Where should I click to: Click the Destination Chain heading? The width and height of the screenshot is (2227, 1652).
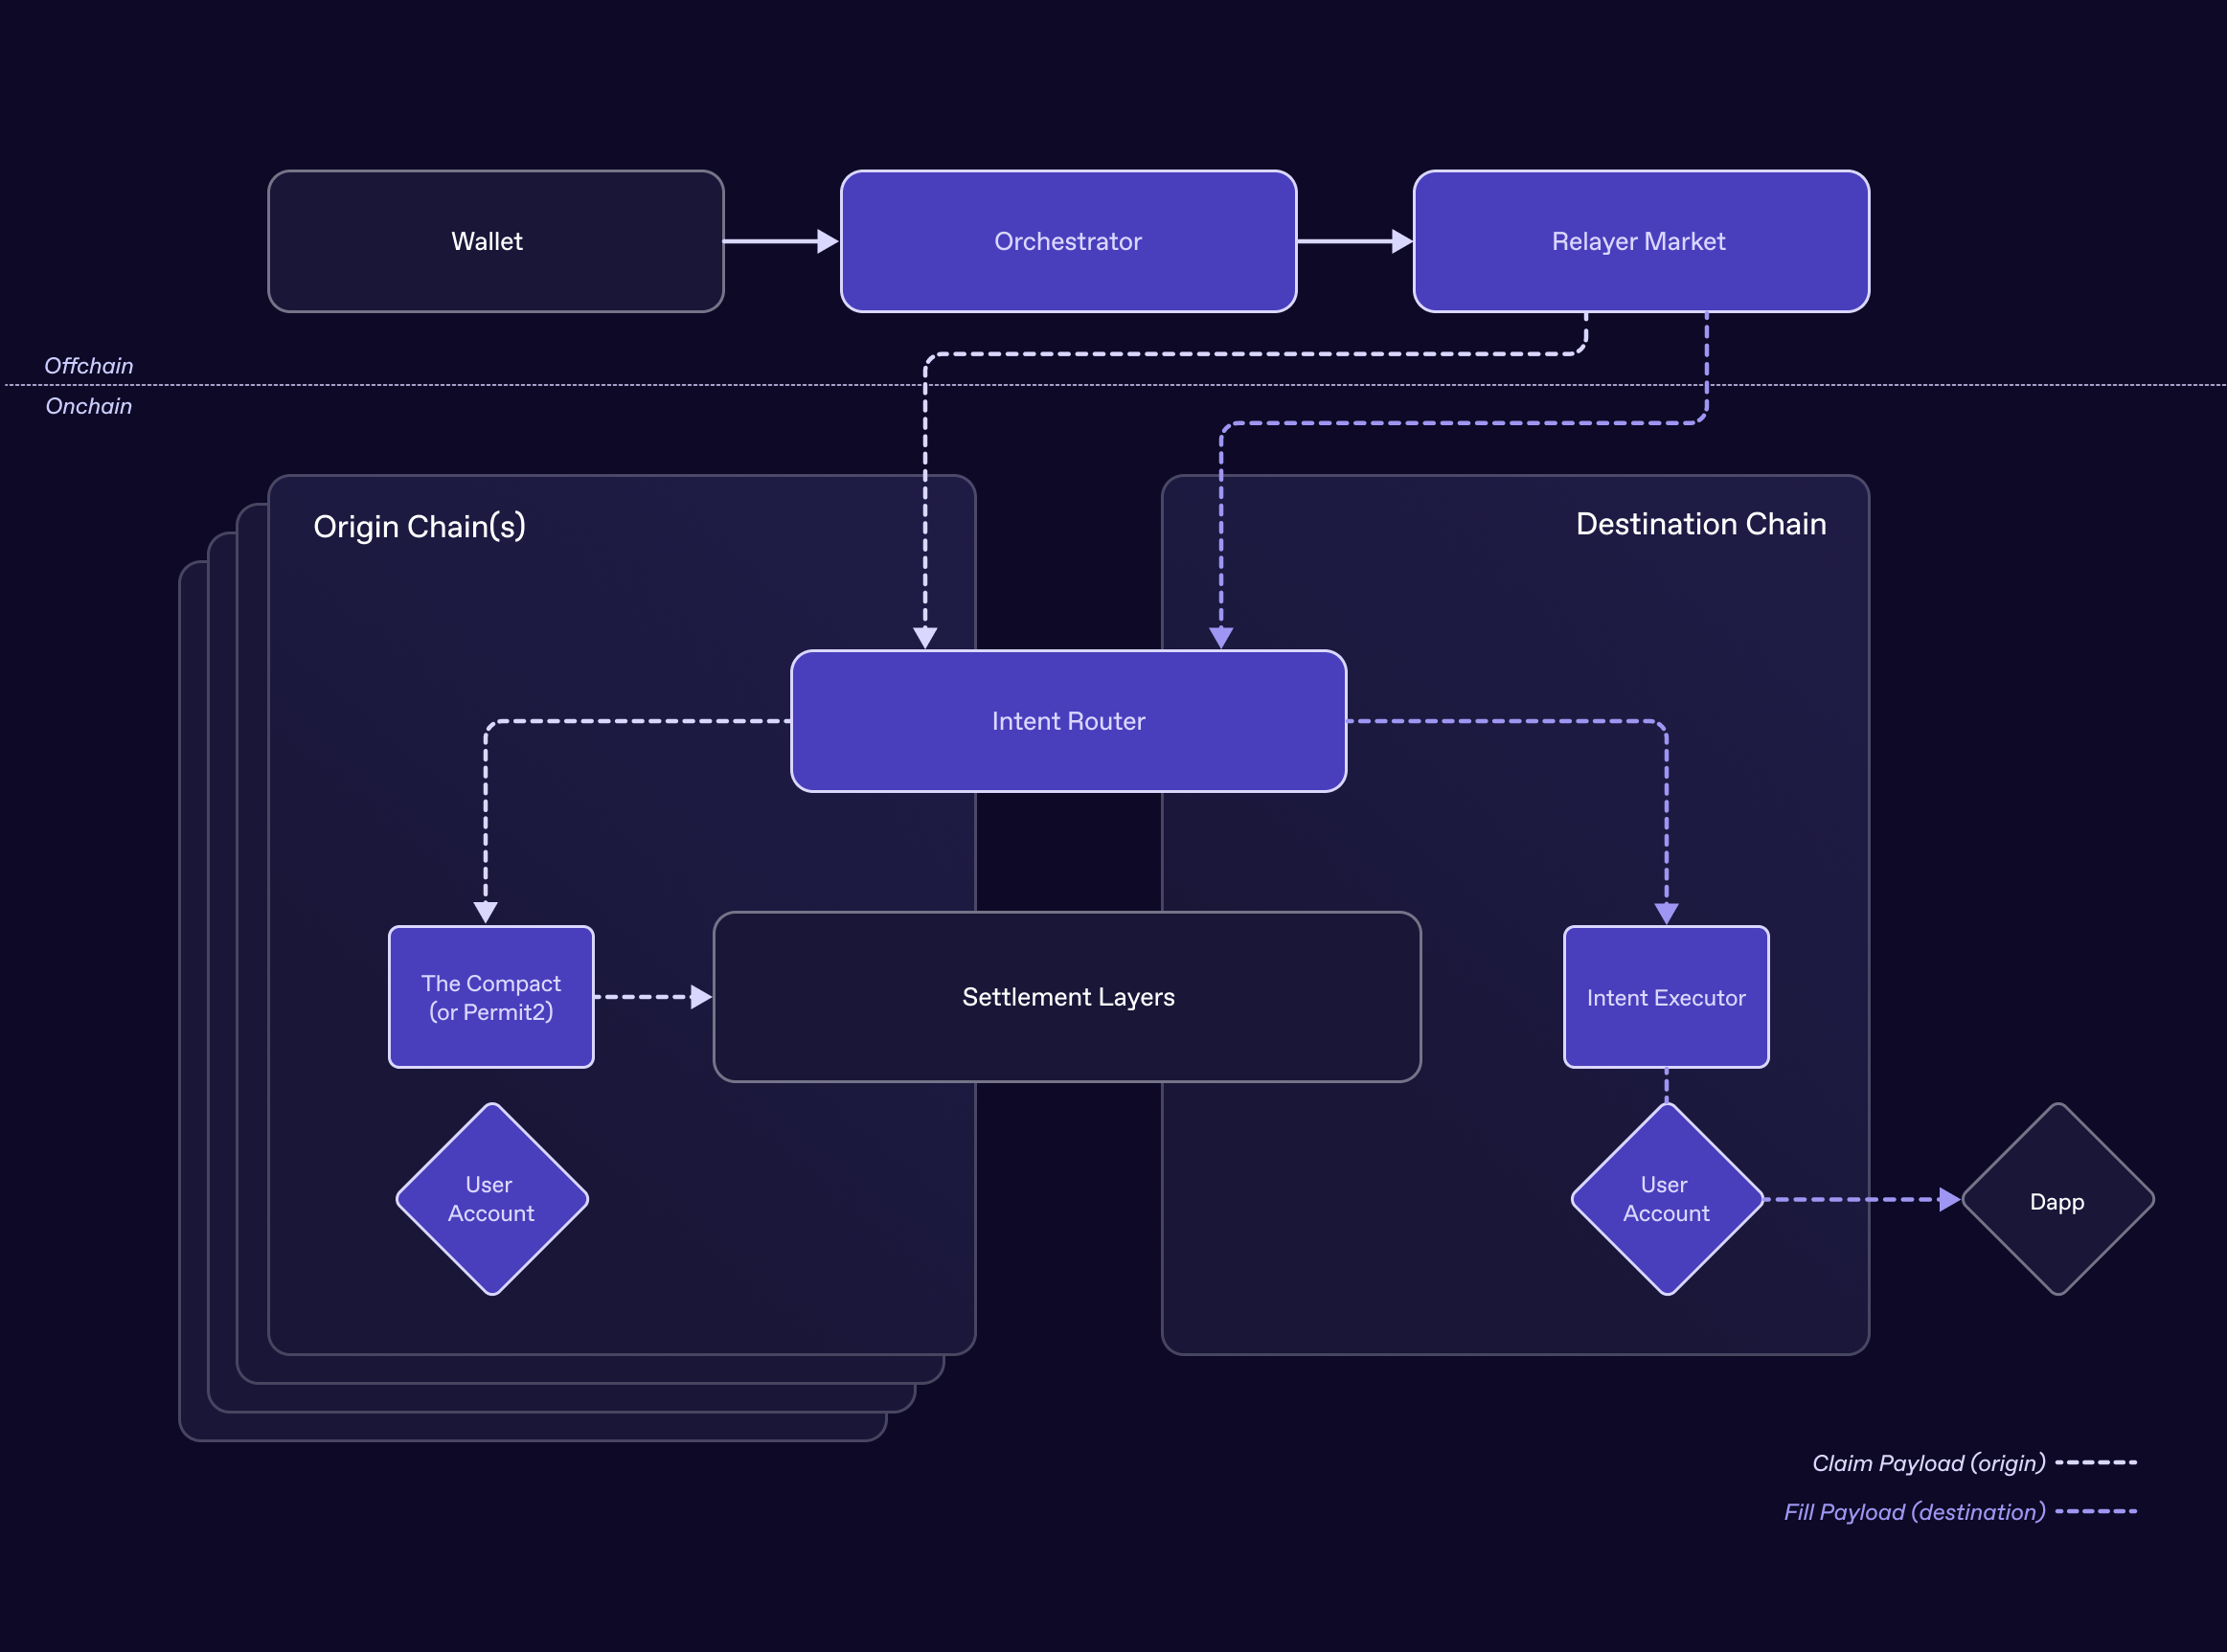point(1700,524)
